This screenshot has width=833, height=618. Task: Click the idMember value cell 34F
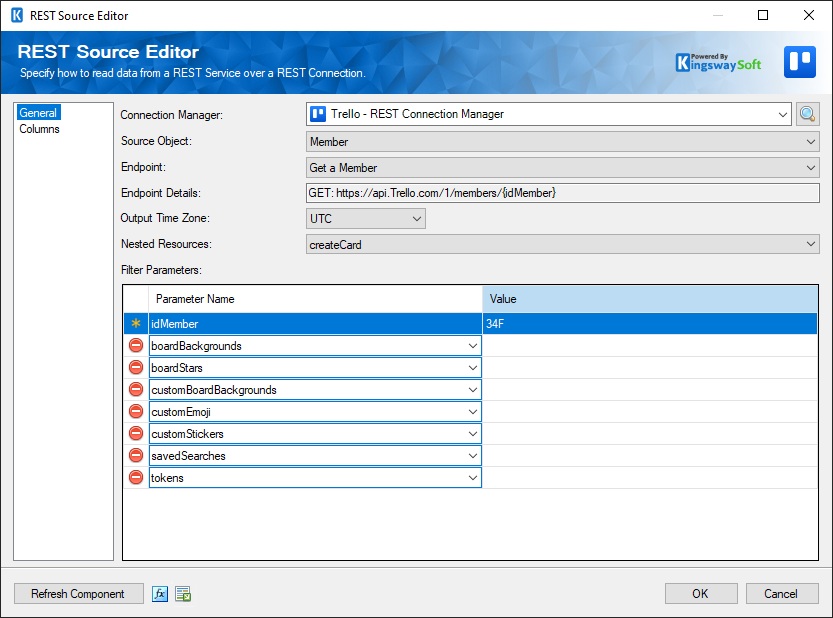tap(650, 324)
